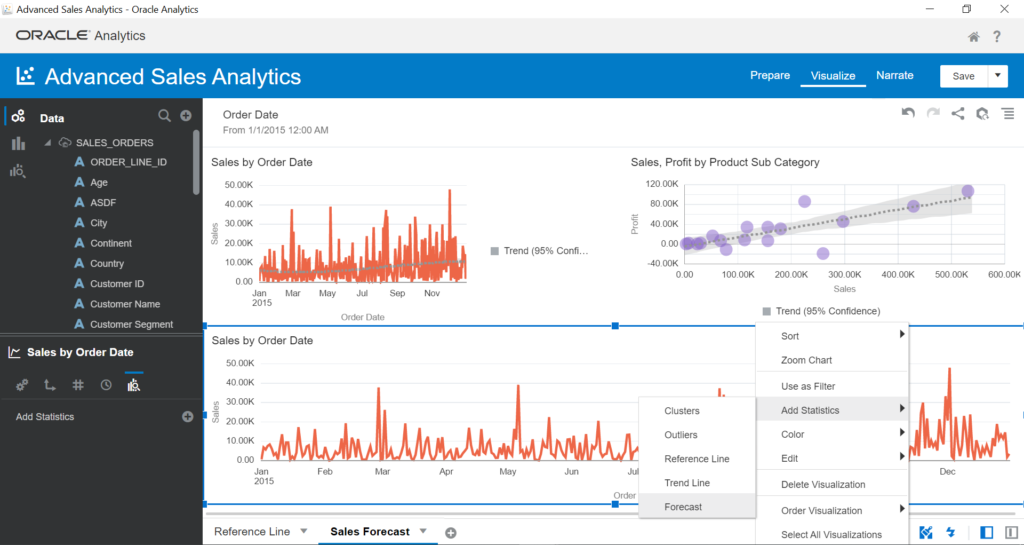
Task: Click Zoom Chart in context menu
Action: pyautogui.click(x=832, y=360)
